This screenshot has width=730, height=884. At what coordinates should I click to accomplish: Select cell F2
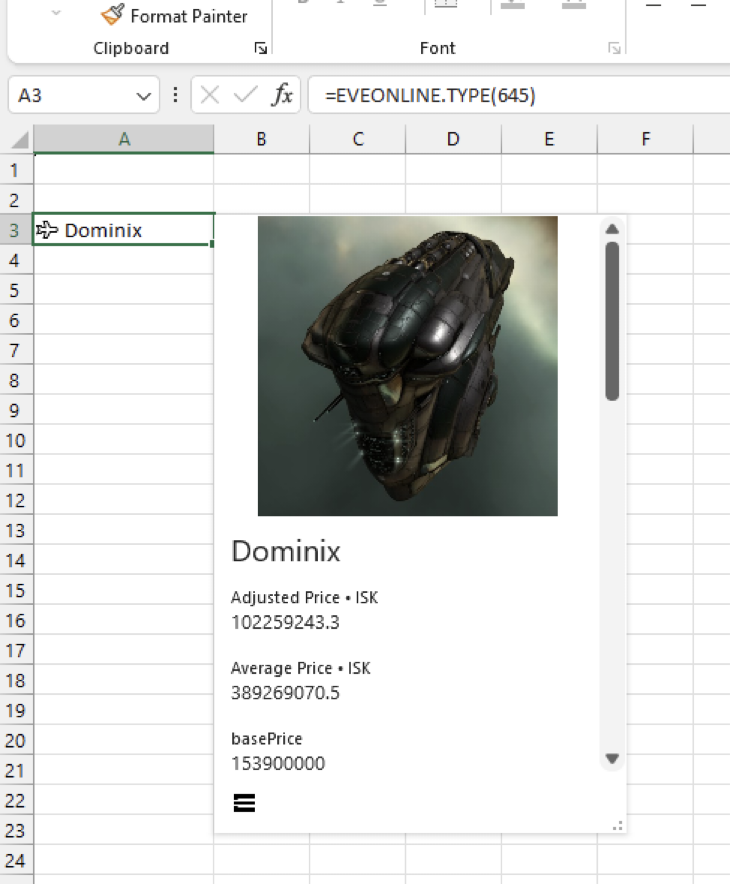(x=645, y=200)
